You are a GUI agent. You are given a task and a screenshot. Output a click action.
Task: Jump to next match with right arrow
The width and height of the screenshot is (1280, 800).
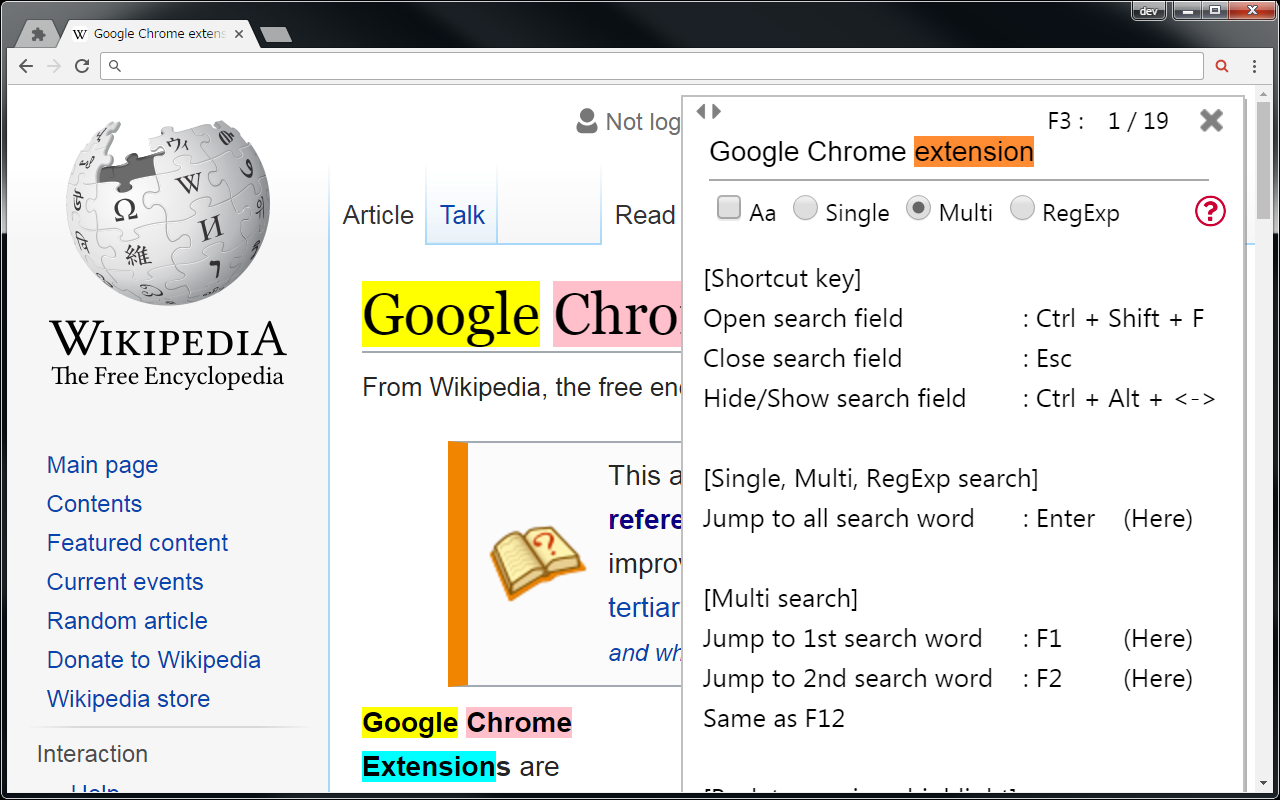click(716, 111)
